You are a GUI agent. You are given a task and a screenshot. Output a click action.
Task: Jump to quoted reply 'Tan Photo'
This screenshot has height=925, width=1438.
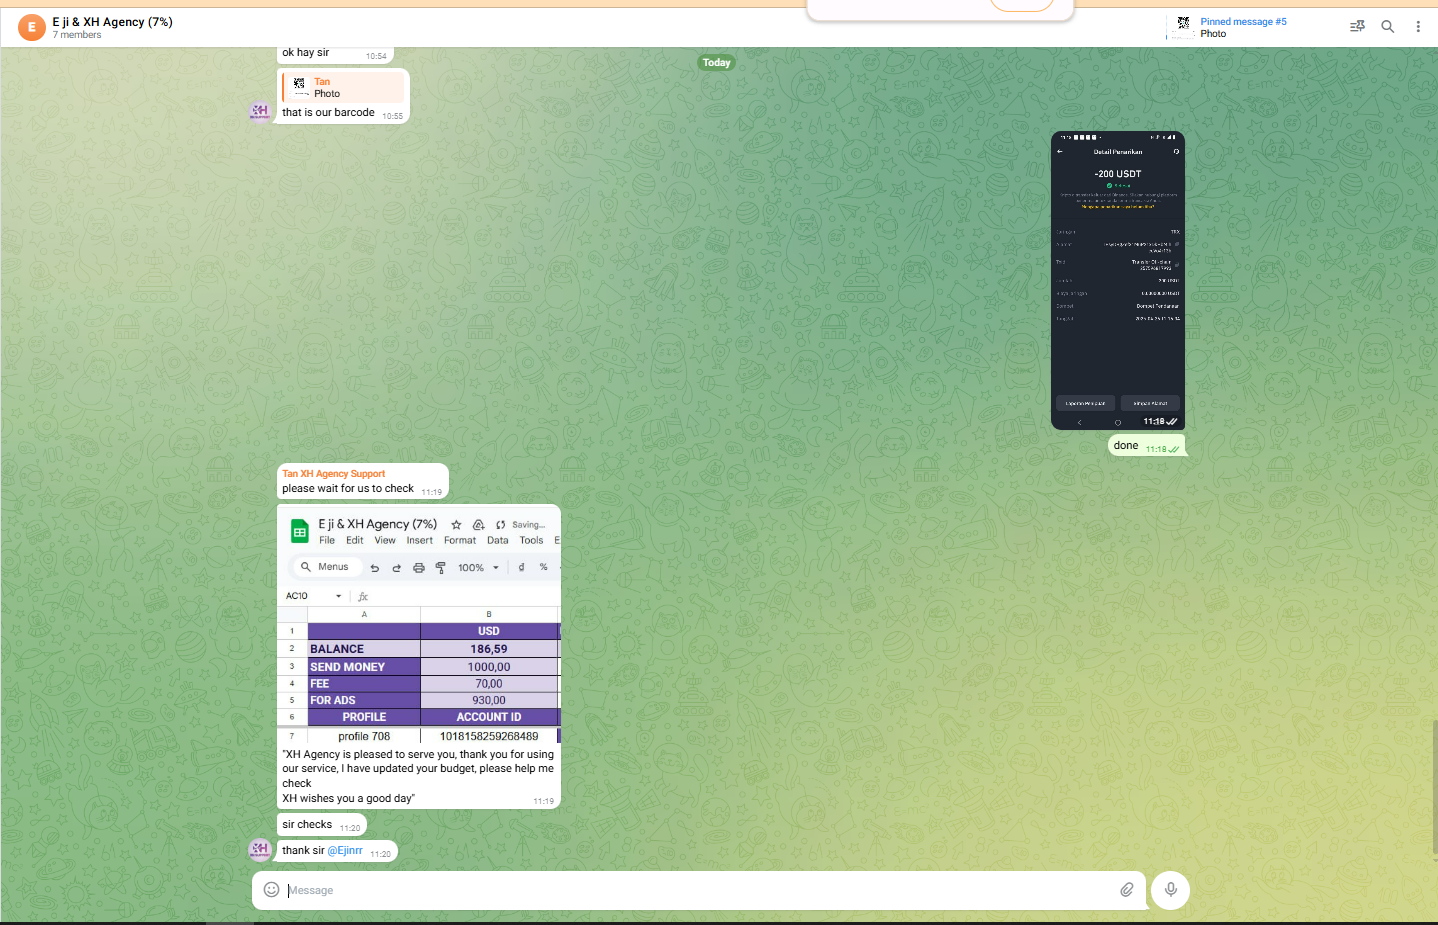(343, 88)
